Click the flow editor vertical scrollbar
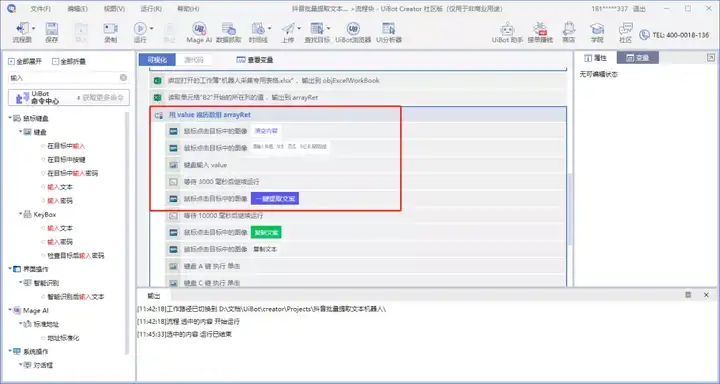 pos(570,209)
